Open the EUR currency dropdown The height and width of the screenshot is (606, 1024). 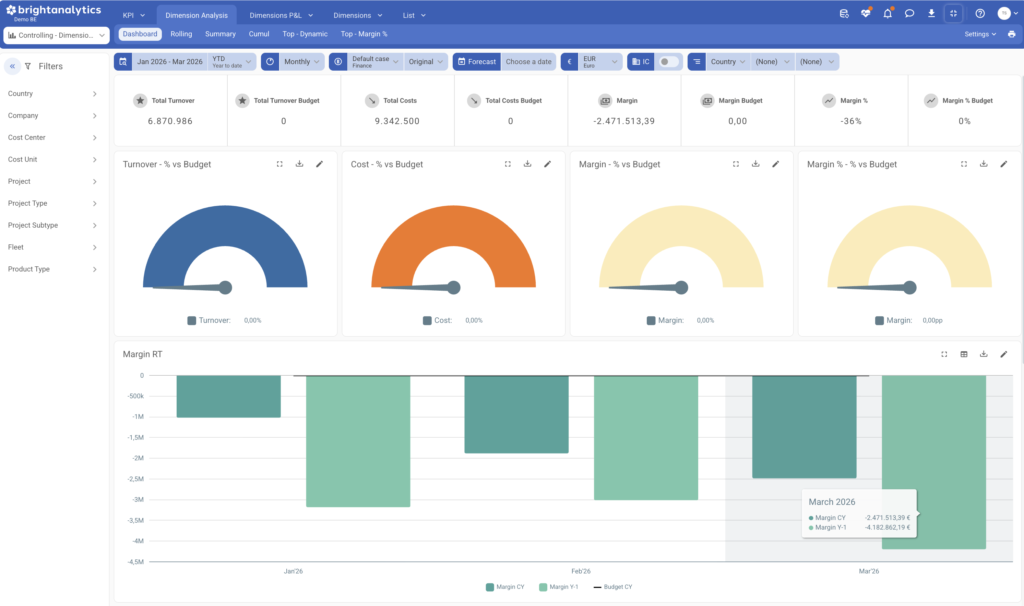[x=600, y=61]
